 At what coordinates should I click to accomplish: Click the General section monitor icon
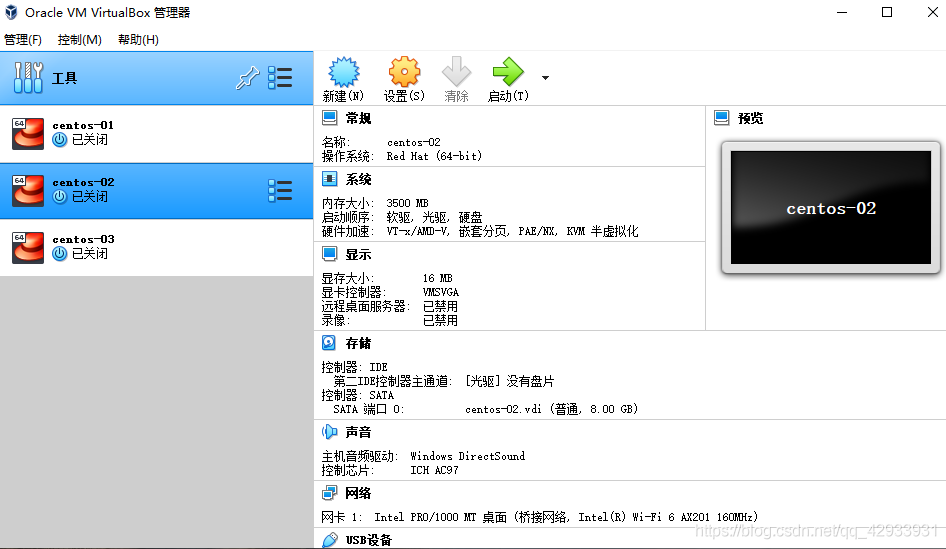pyautogui.click(x=329, y=118)
